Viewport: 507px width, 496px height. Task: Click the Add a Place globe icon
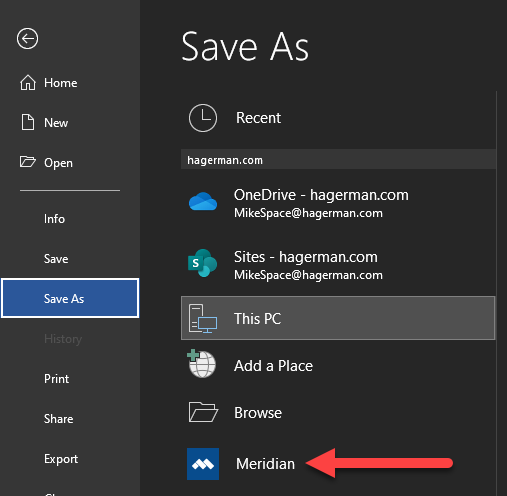(202, 364)
